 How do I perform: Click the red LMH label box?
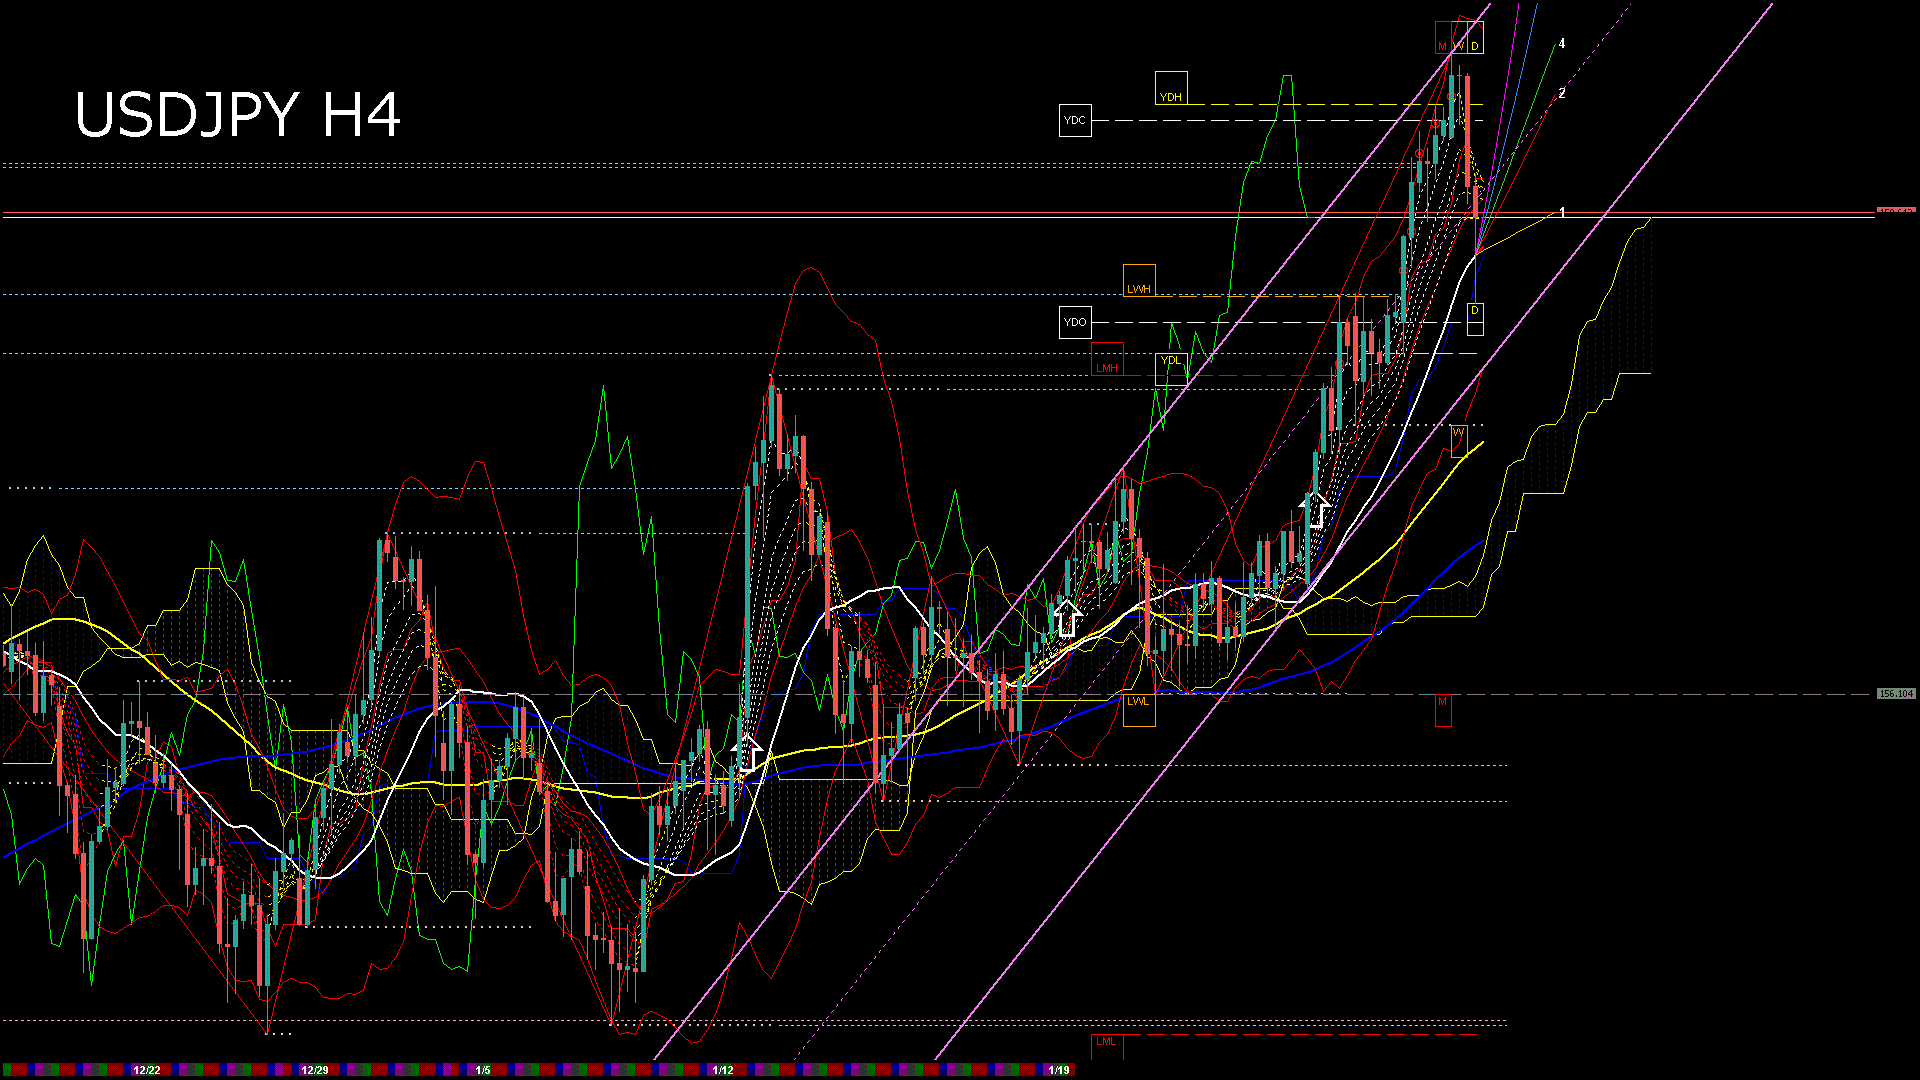pyautogui.click(x=1107, y=360)
